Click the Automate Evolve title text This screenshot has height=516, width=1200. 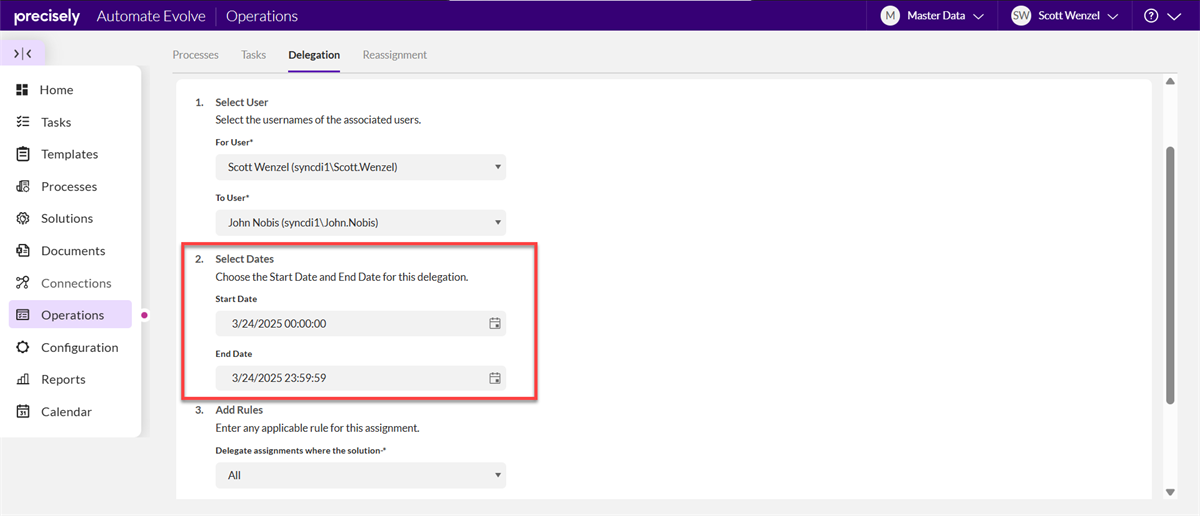[149, 16]
